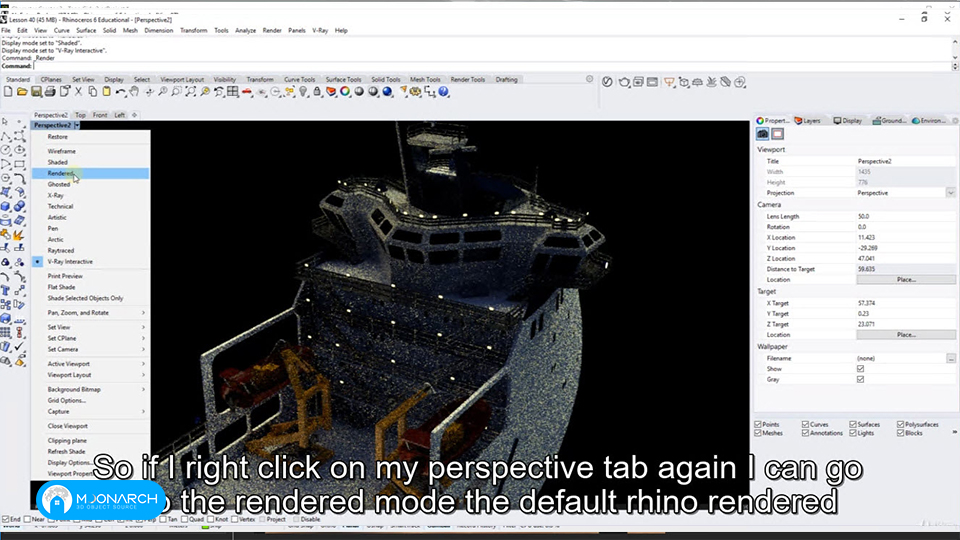Choose Close Viewport in the context menu
Screen dimensions: 960x540
(91, 426)
